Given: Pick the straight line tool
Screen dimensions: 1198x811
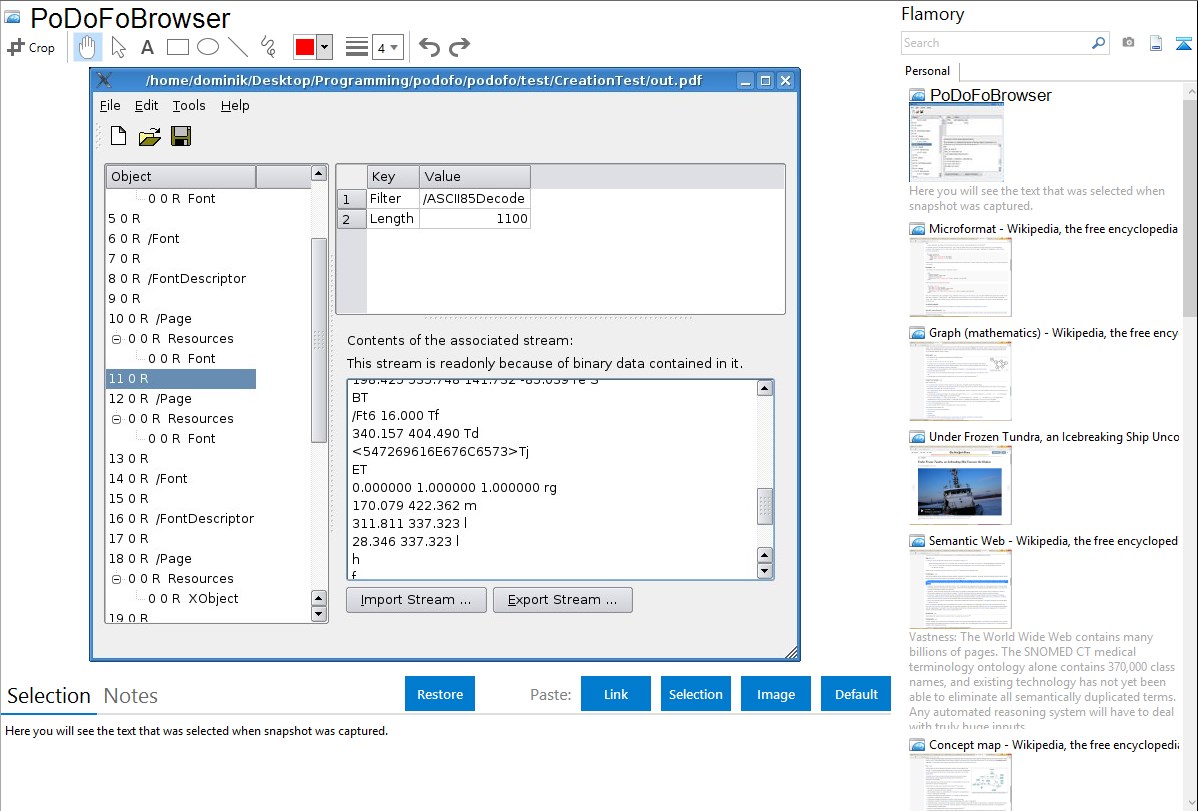Looking at the screenshot, I should [x=238, y=47].
